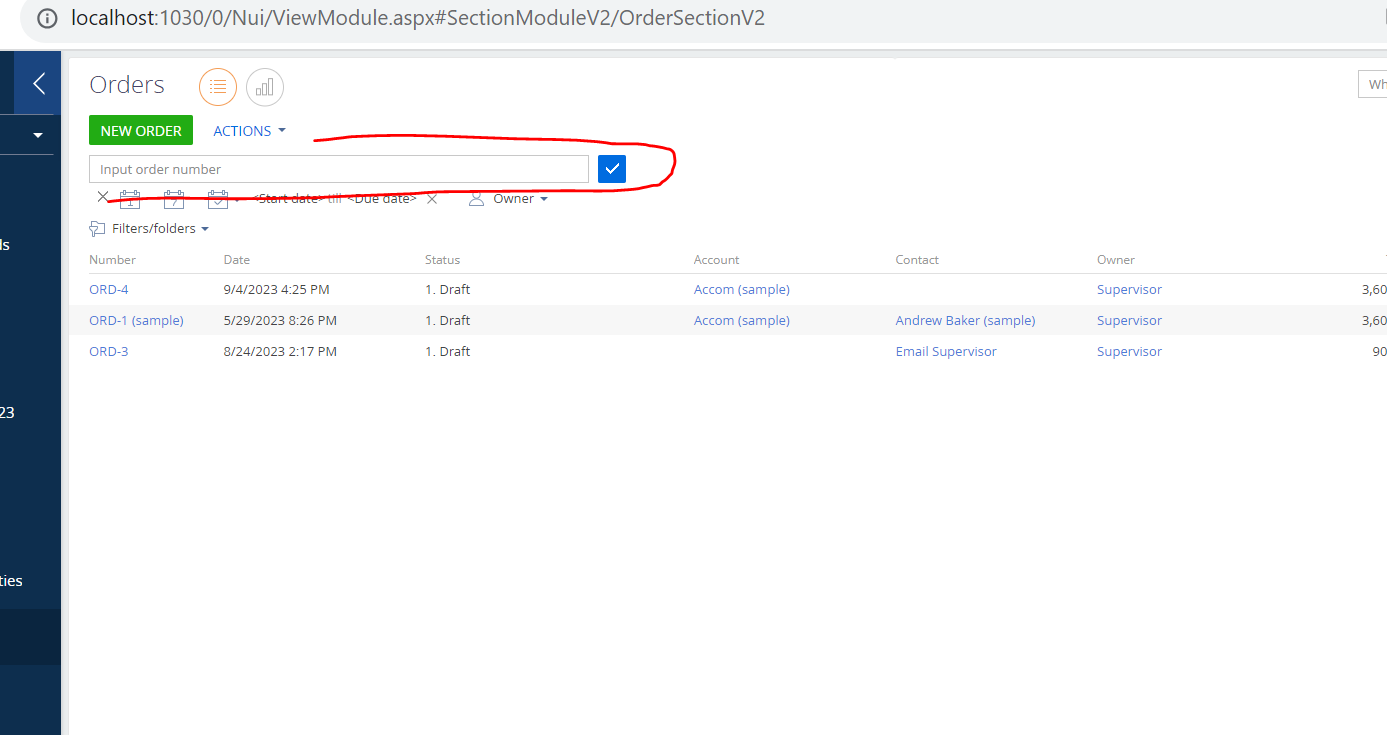This screenshot has width=1387, height=735.
Task: Clear the Start date till Due date filter
Action: coord(432,198)
